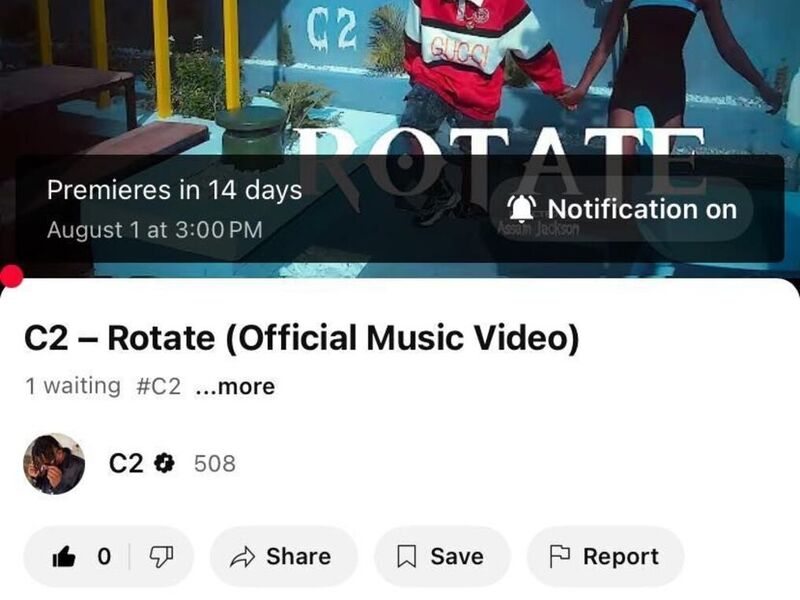
Task: Tap the verified badge beside C2
Action: 164,463
